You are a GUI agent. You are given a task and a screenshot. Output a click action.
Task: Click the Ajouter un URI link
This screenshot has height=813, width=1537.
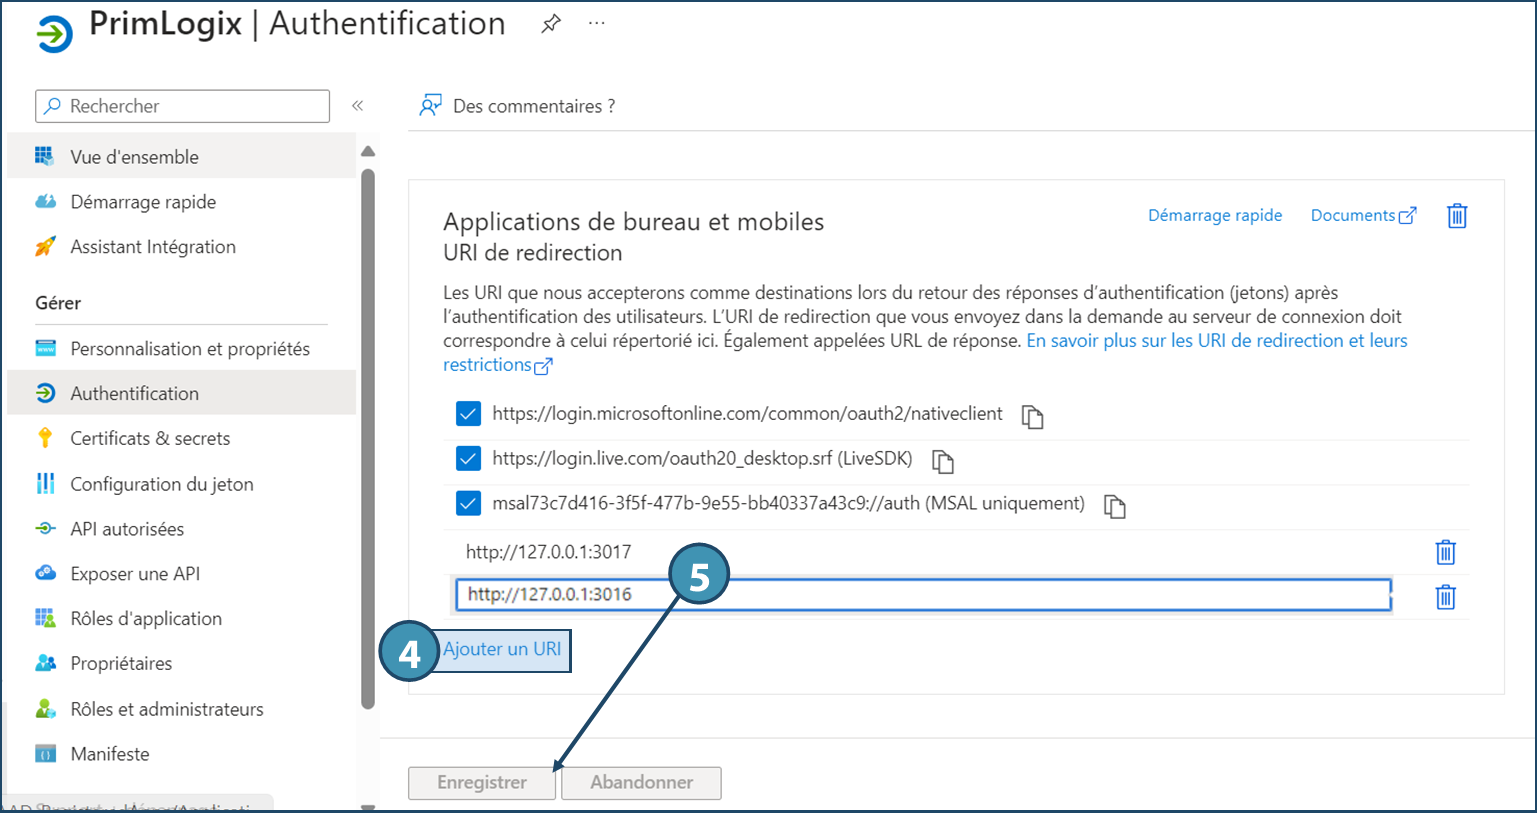pos(502,649)
